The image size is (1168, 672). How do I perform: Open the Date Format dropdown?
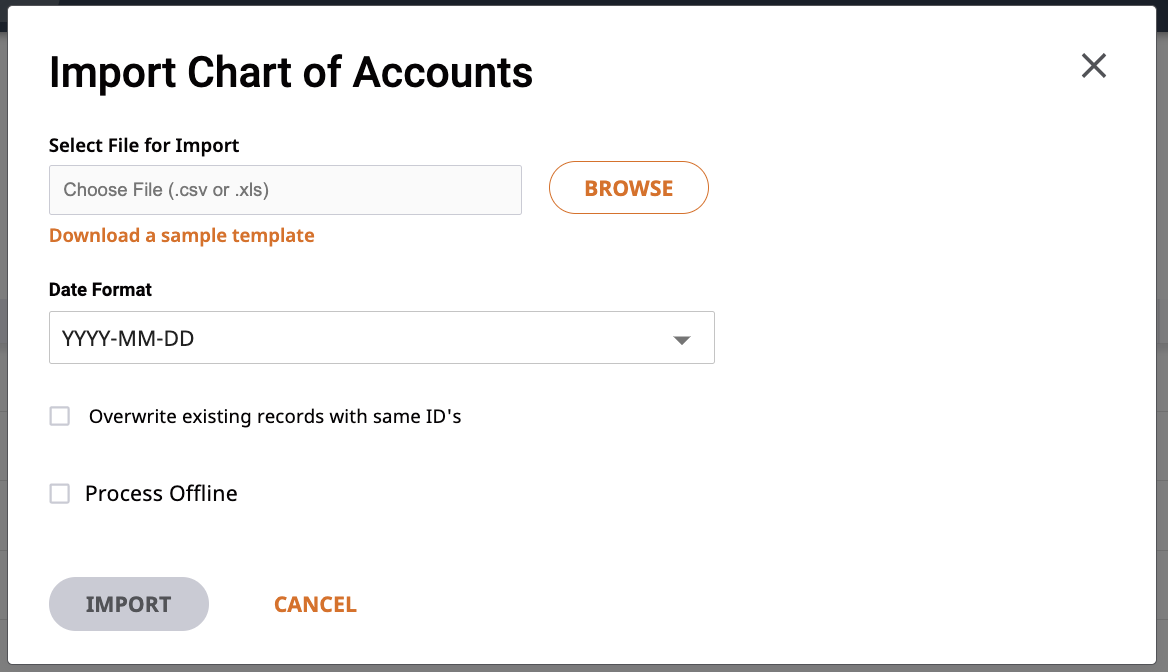(x=381, y=337)
